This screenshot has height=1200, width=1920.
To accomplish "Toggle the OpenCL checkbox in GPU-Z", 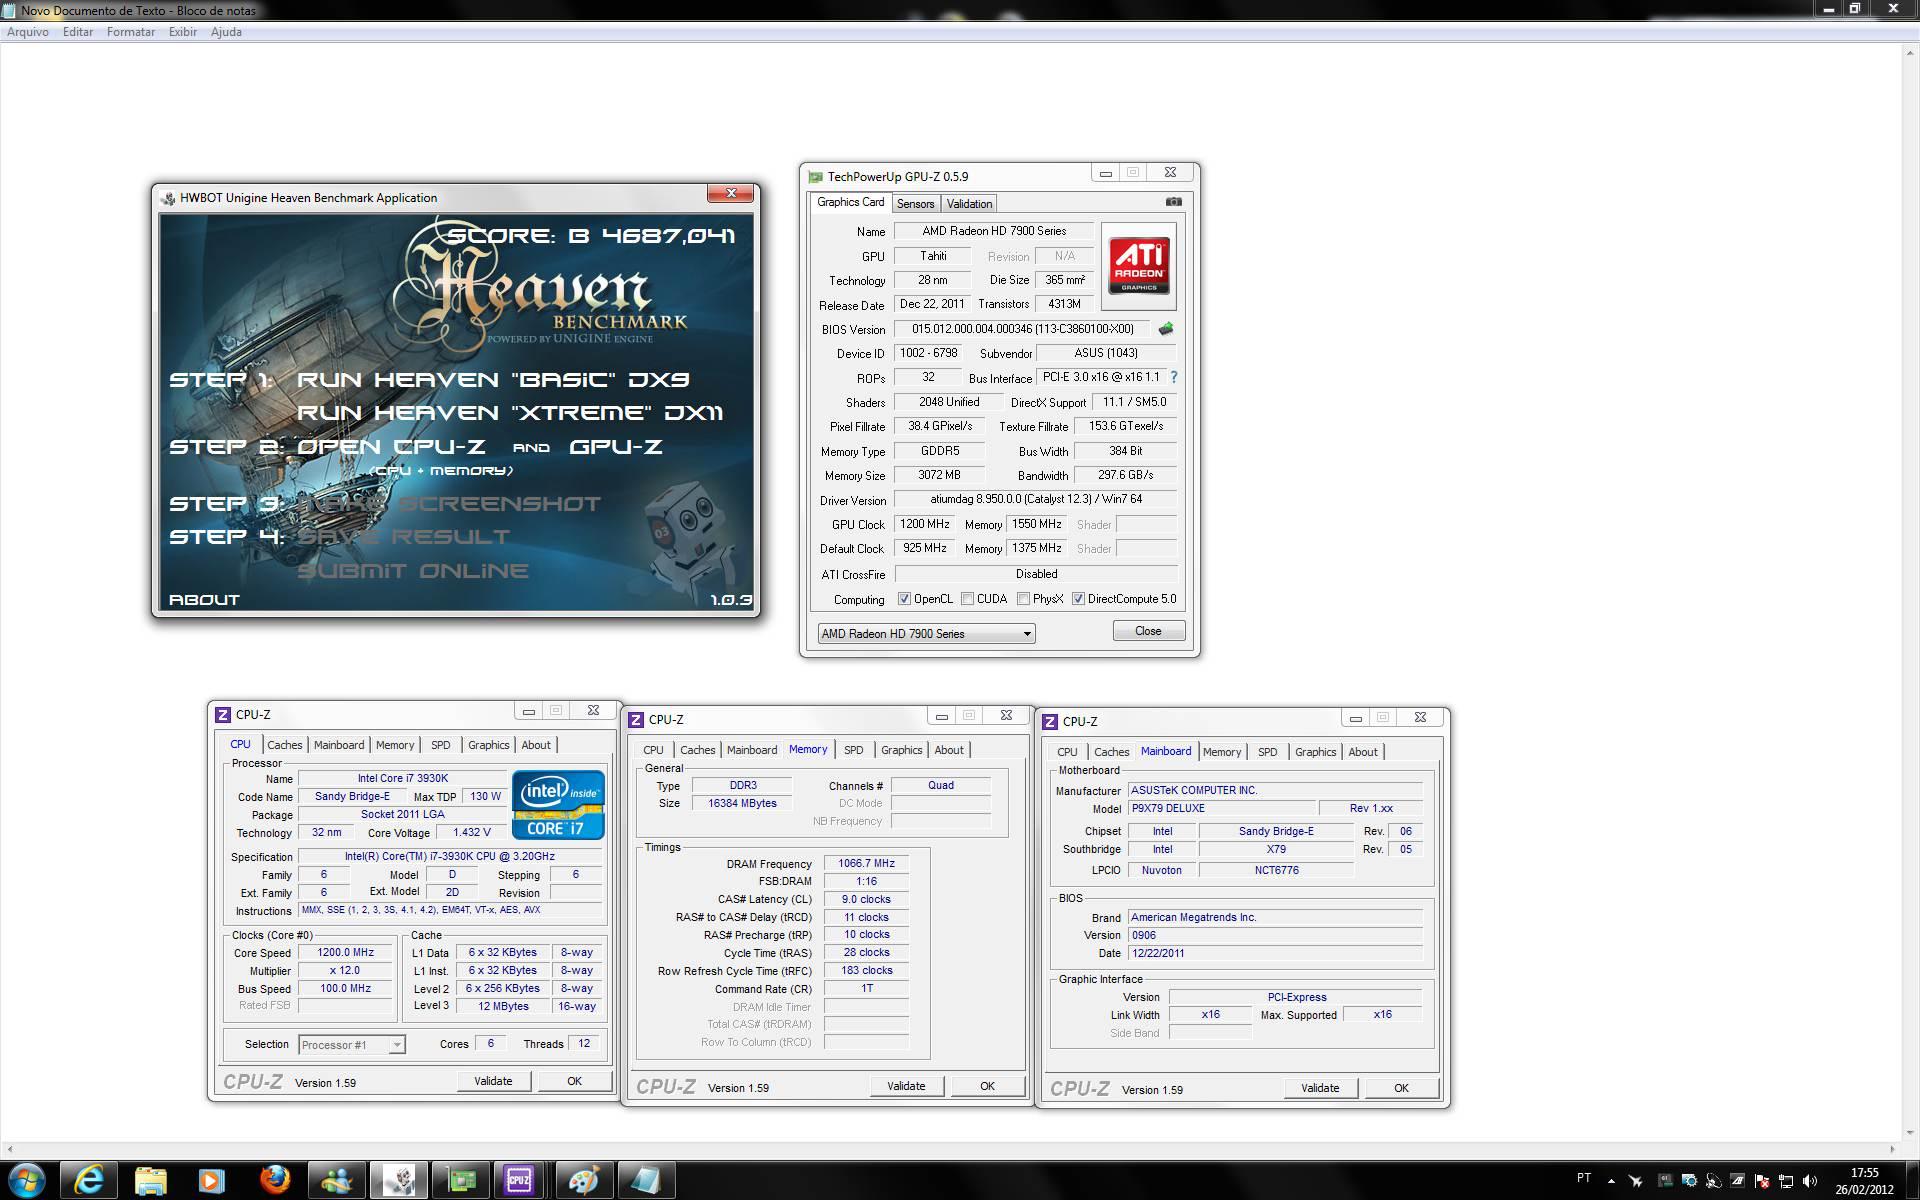I will (x=904, y=599).
